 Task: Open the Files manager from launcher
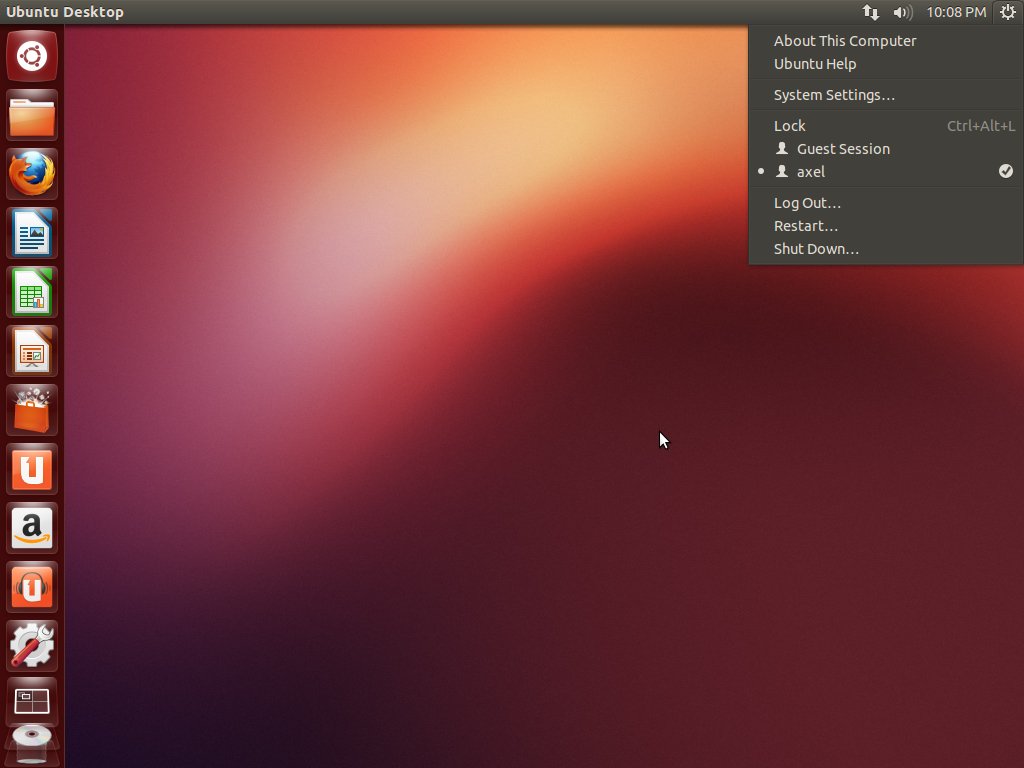32,116
